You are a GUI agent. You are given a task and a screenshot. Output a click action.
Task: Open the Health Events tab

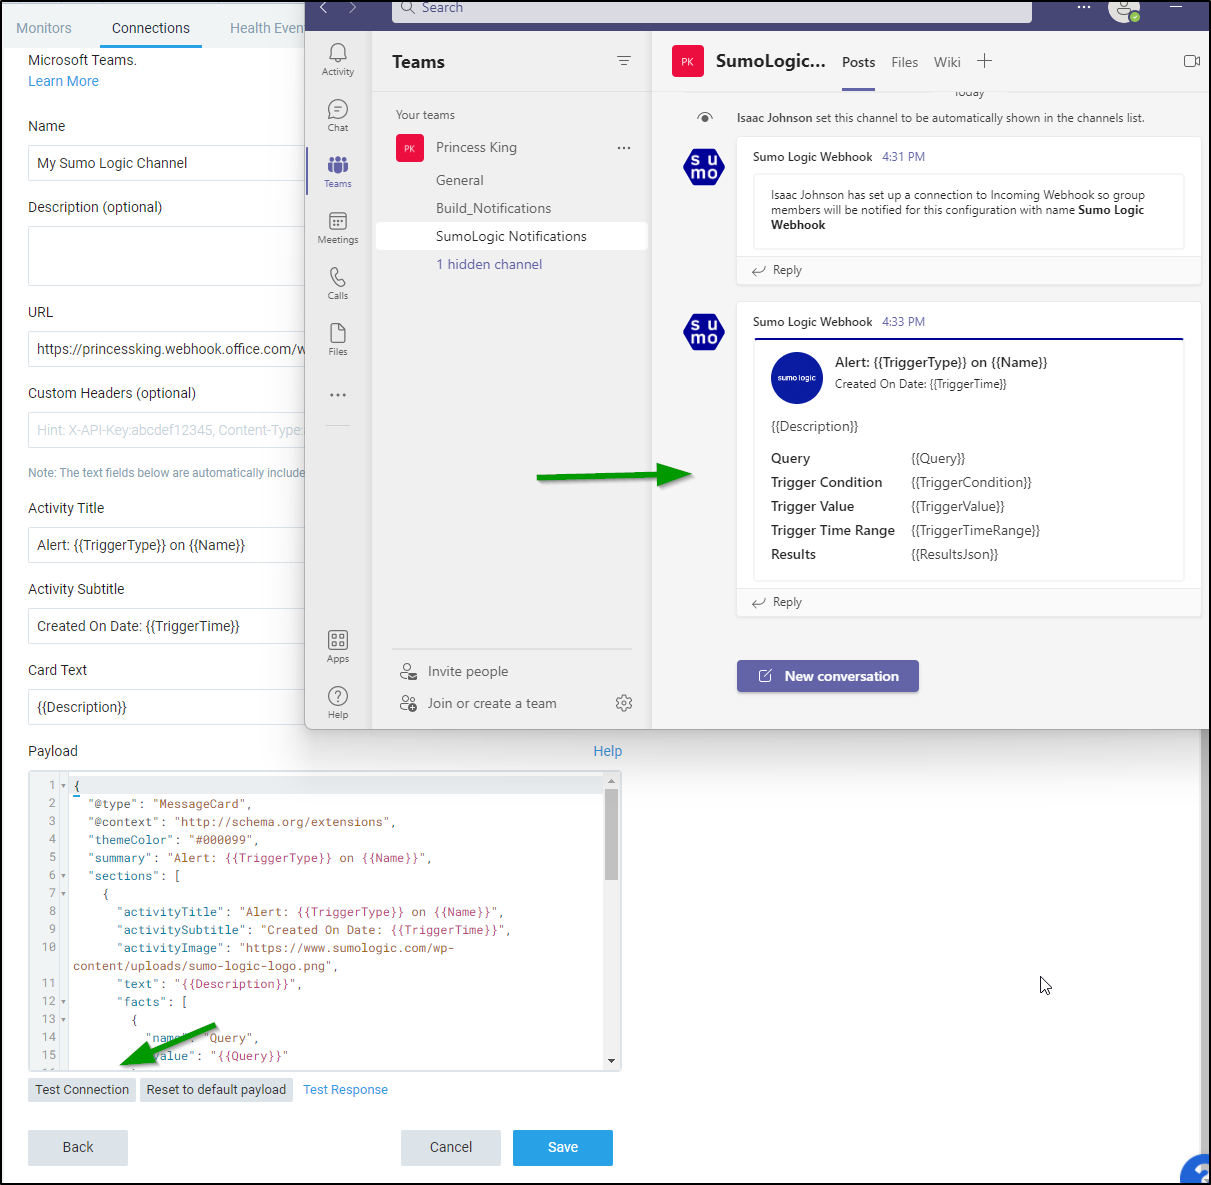[267, 28]
